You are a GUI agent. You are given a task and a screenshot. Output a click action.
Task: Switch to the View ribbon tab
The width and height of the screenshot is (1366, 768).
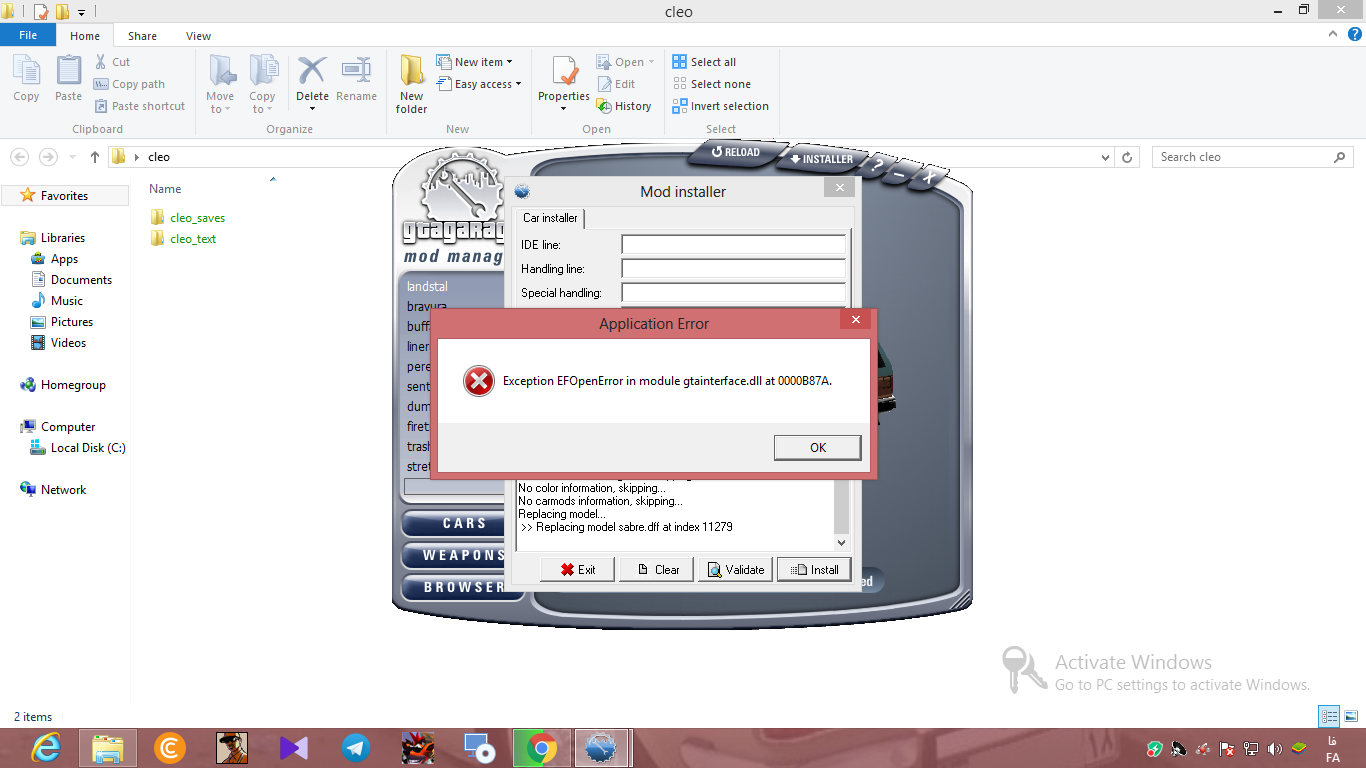[x=198, y=36]
